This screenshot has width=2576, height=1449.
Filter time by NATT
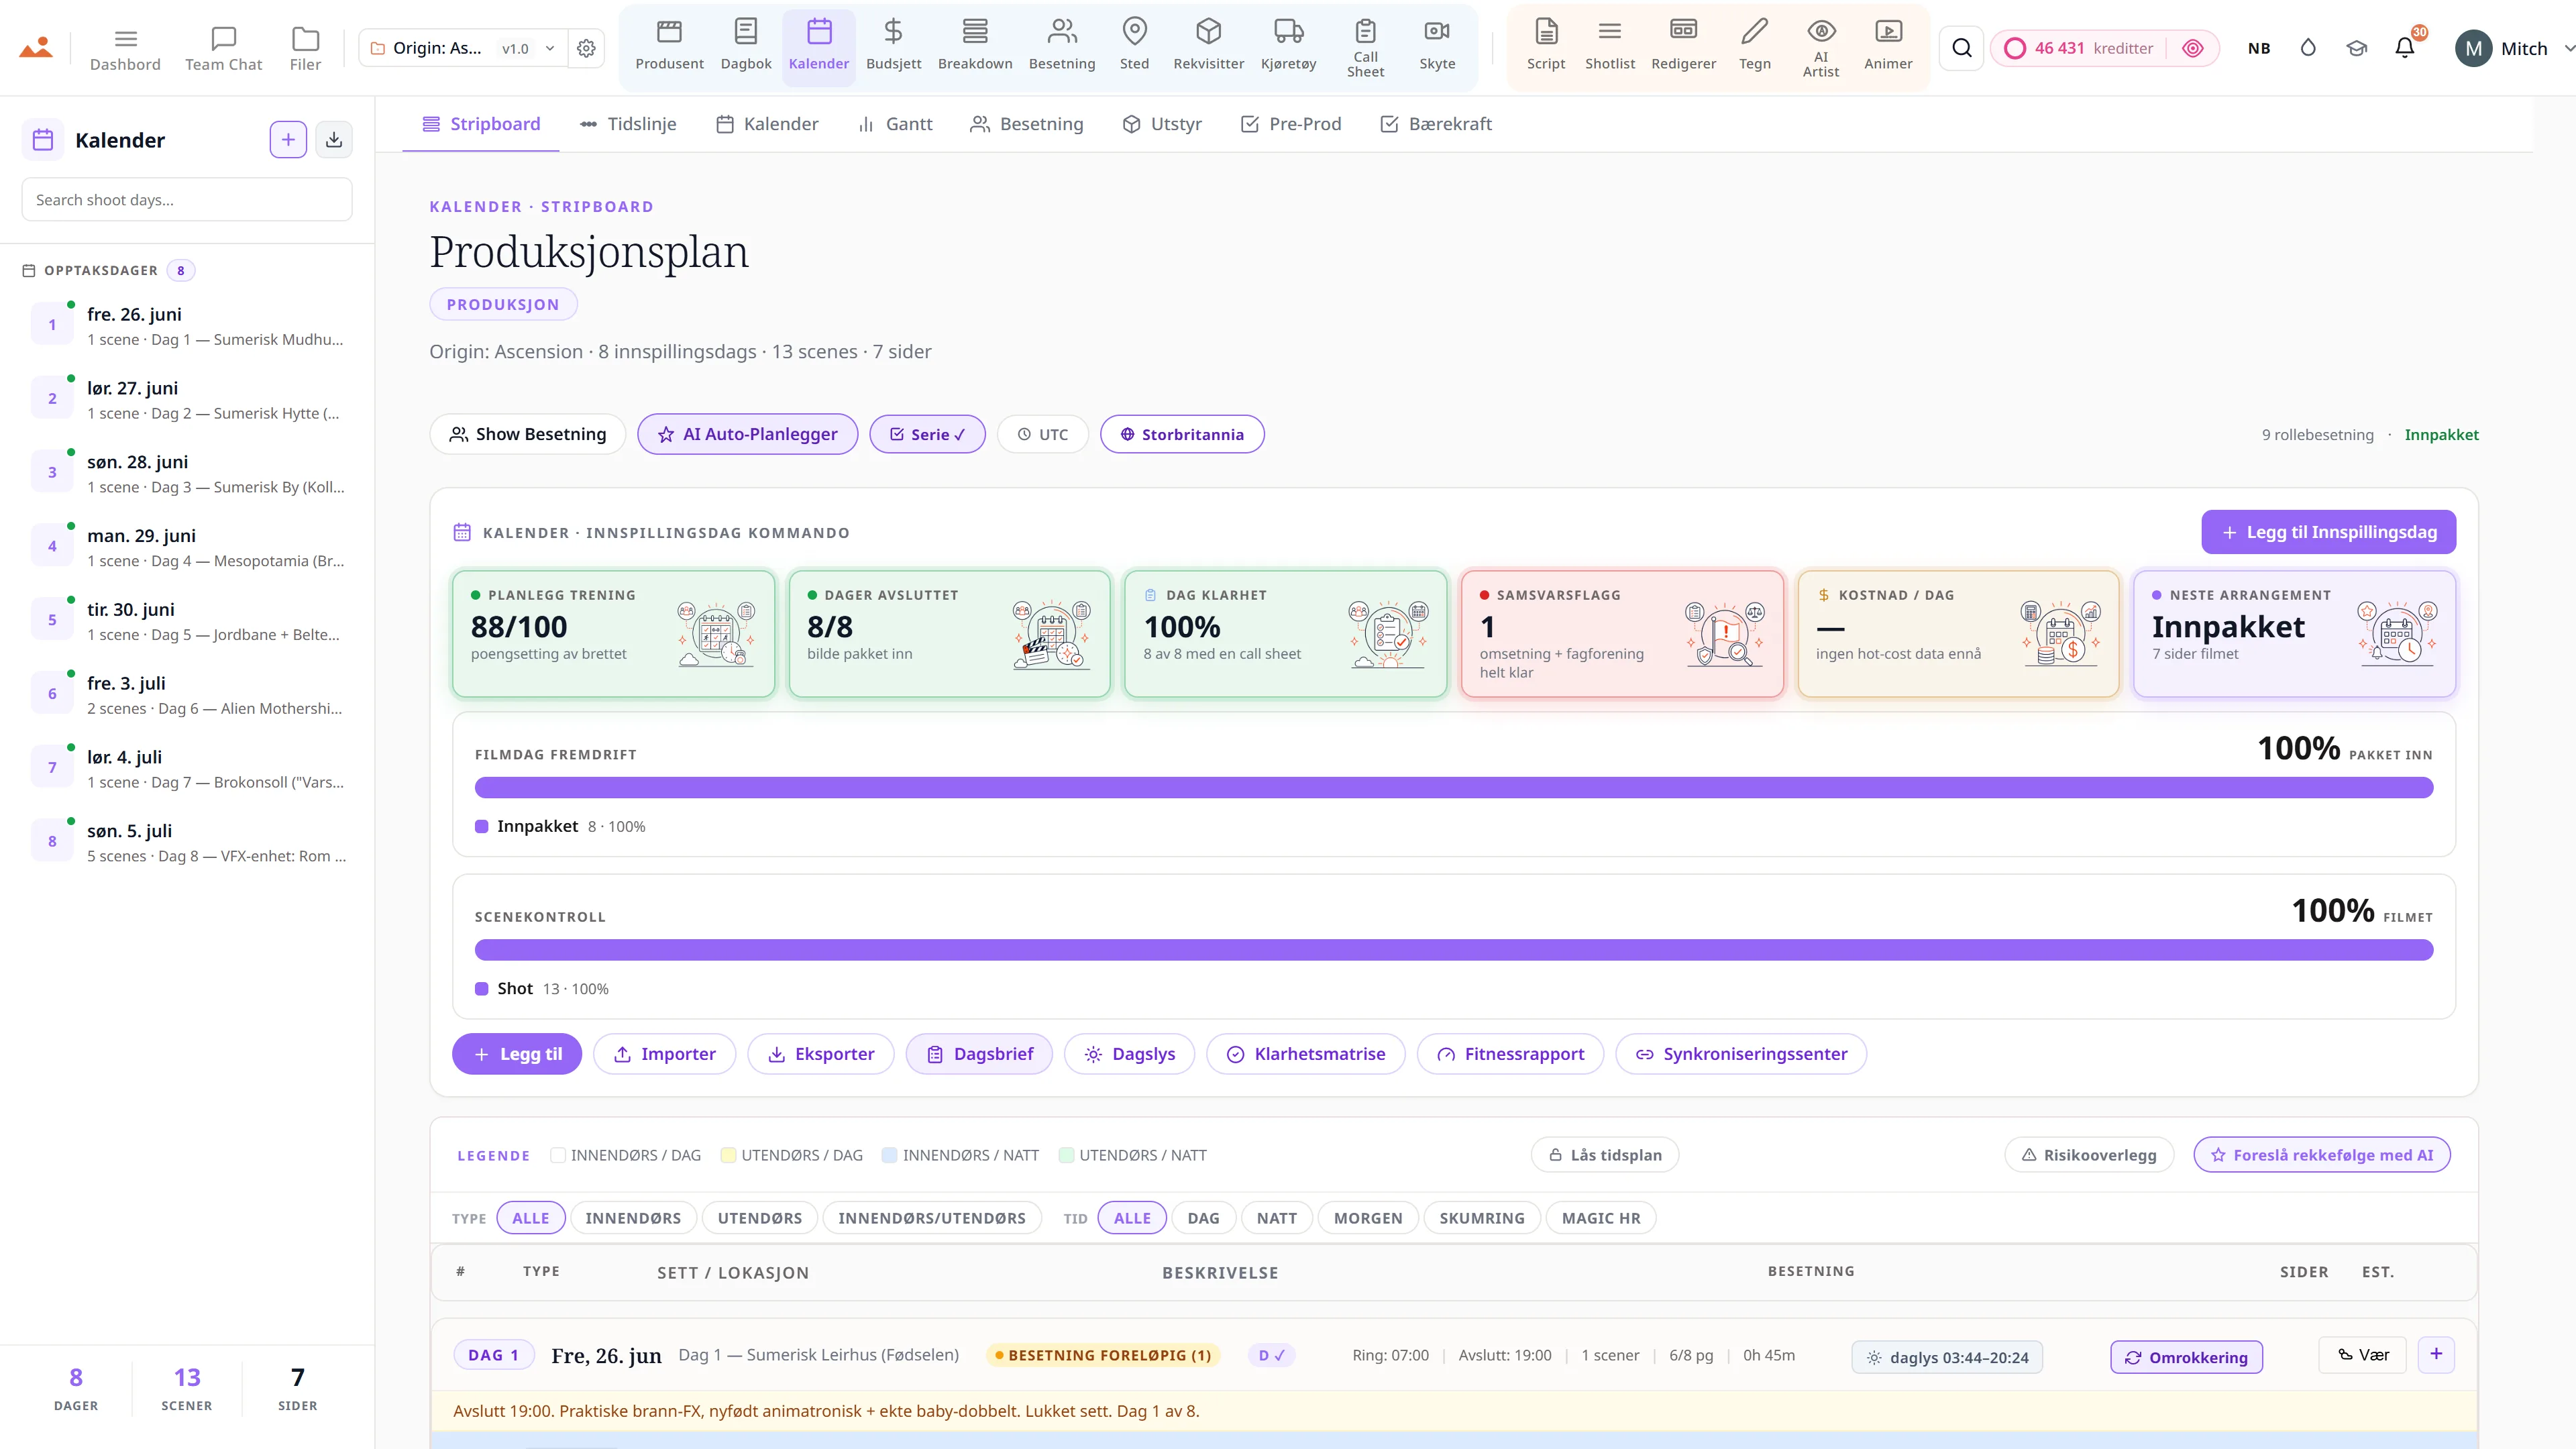[1277, 1218]
